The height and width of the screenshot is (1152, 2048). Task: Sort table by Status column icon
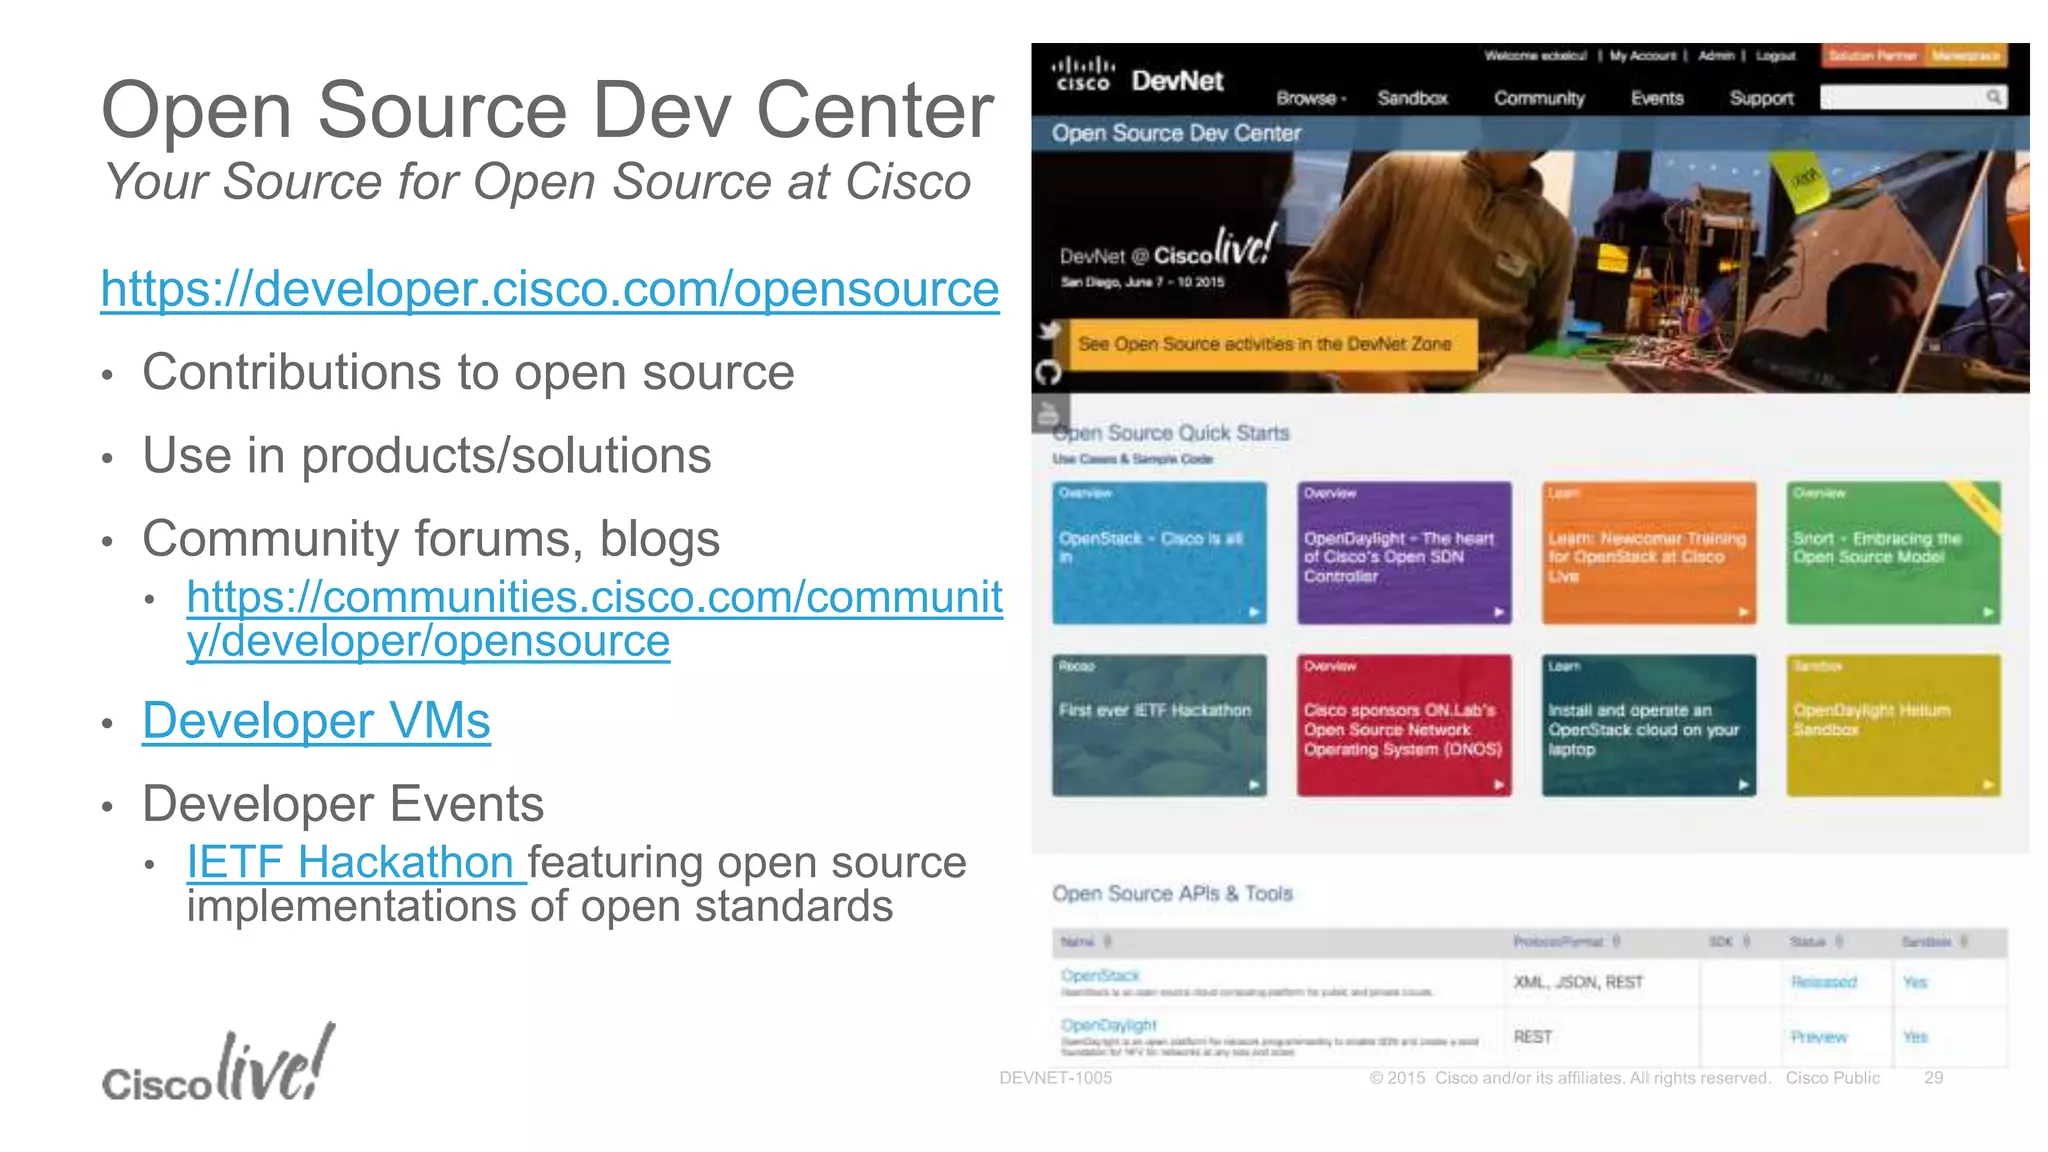pos(1839,941)
